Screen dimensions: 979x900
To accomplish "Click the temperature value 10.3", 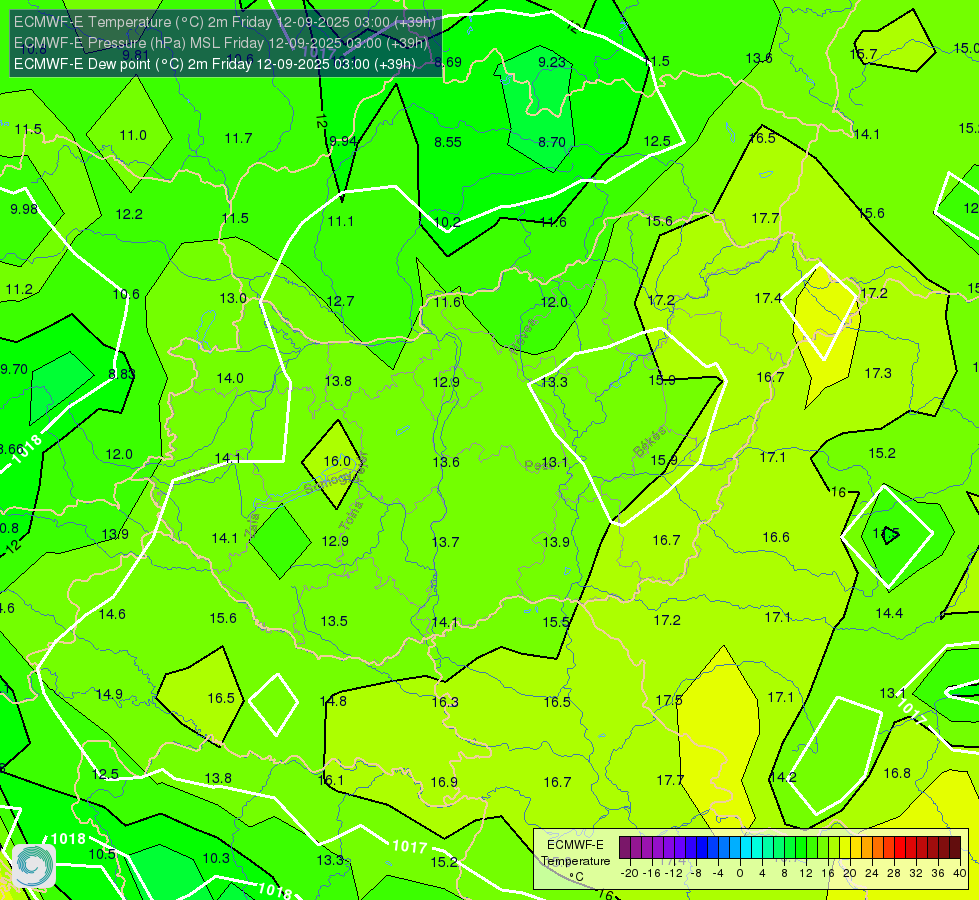I will 216,858.
